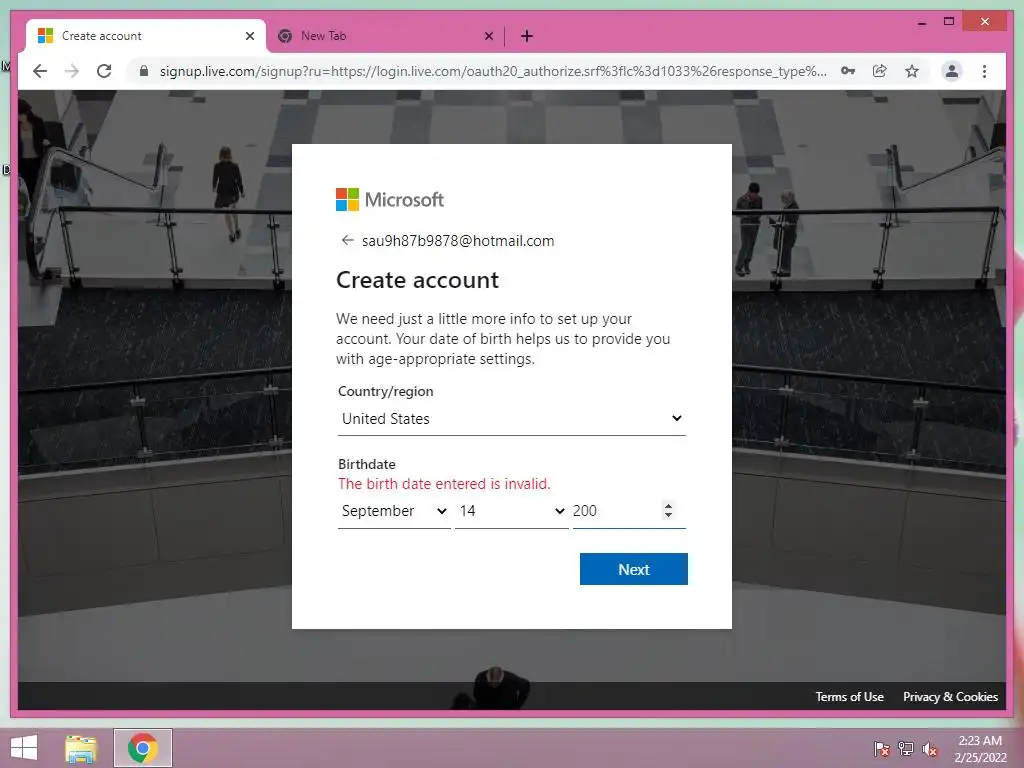The image size is (1024, 768).
Task: Click the Action Center flag tray icon
Action: [x=882, y=748]
